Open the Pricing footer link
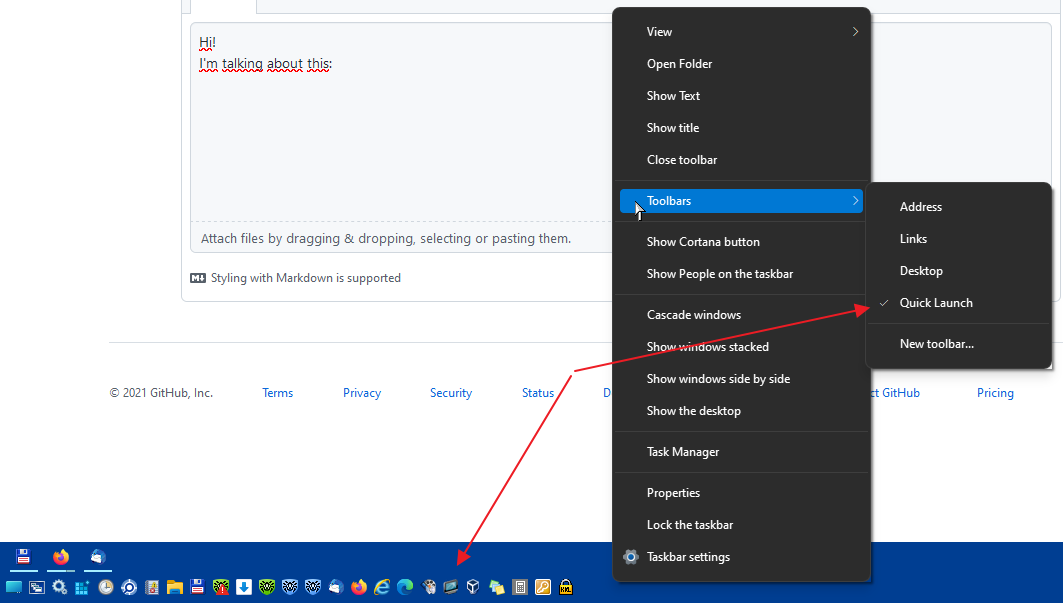The width and height of the screenshot is (1063, 603). [995, 393]
